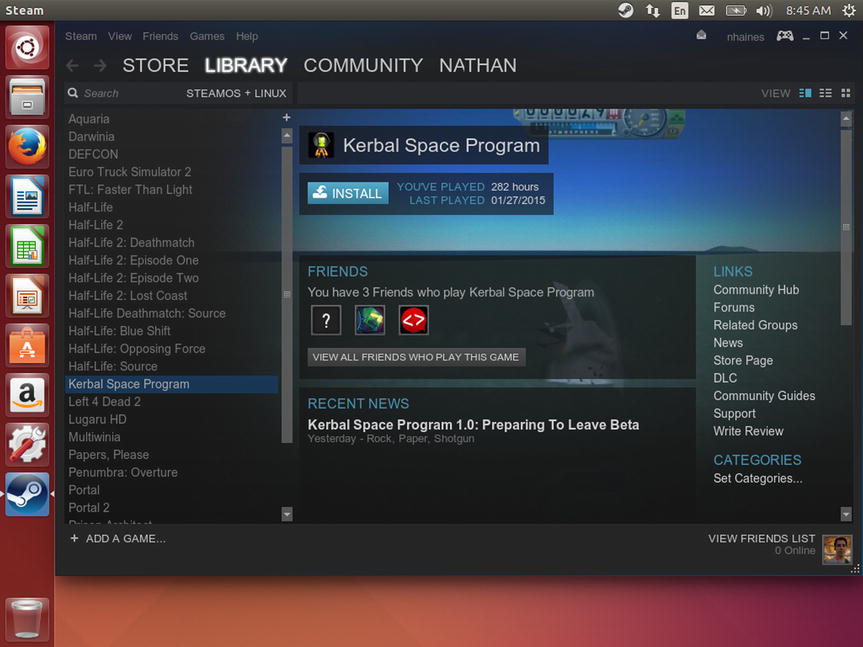
Task: Open LibreOffice Calc from launcher
Action: tap(27, 246)
